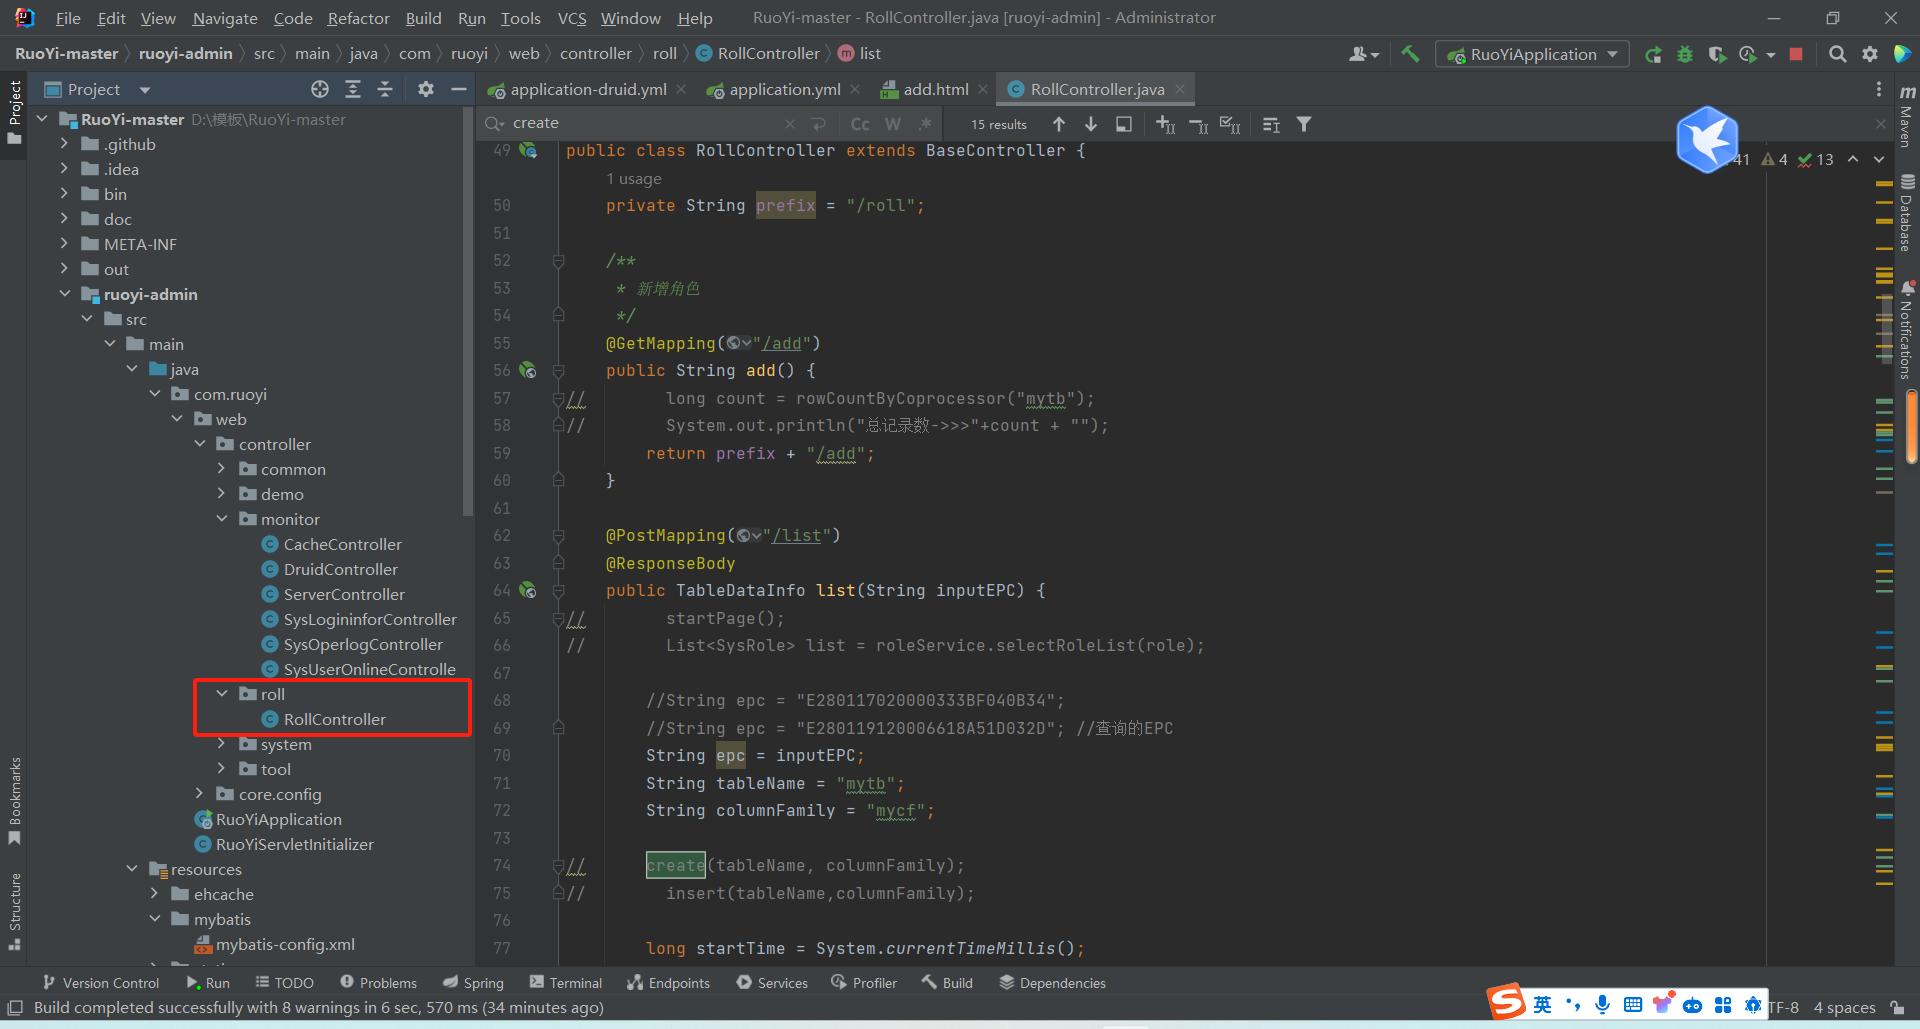Open the Maven tool window
The width and height of the screenshot is (1920, 1029).
(1907, 116)
